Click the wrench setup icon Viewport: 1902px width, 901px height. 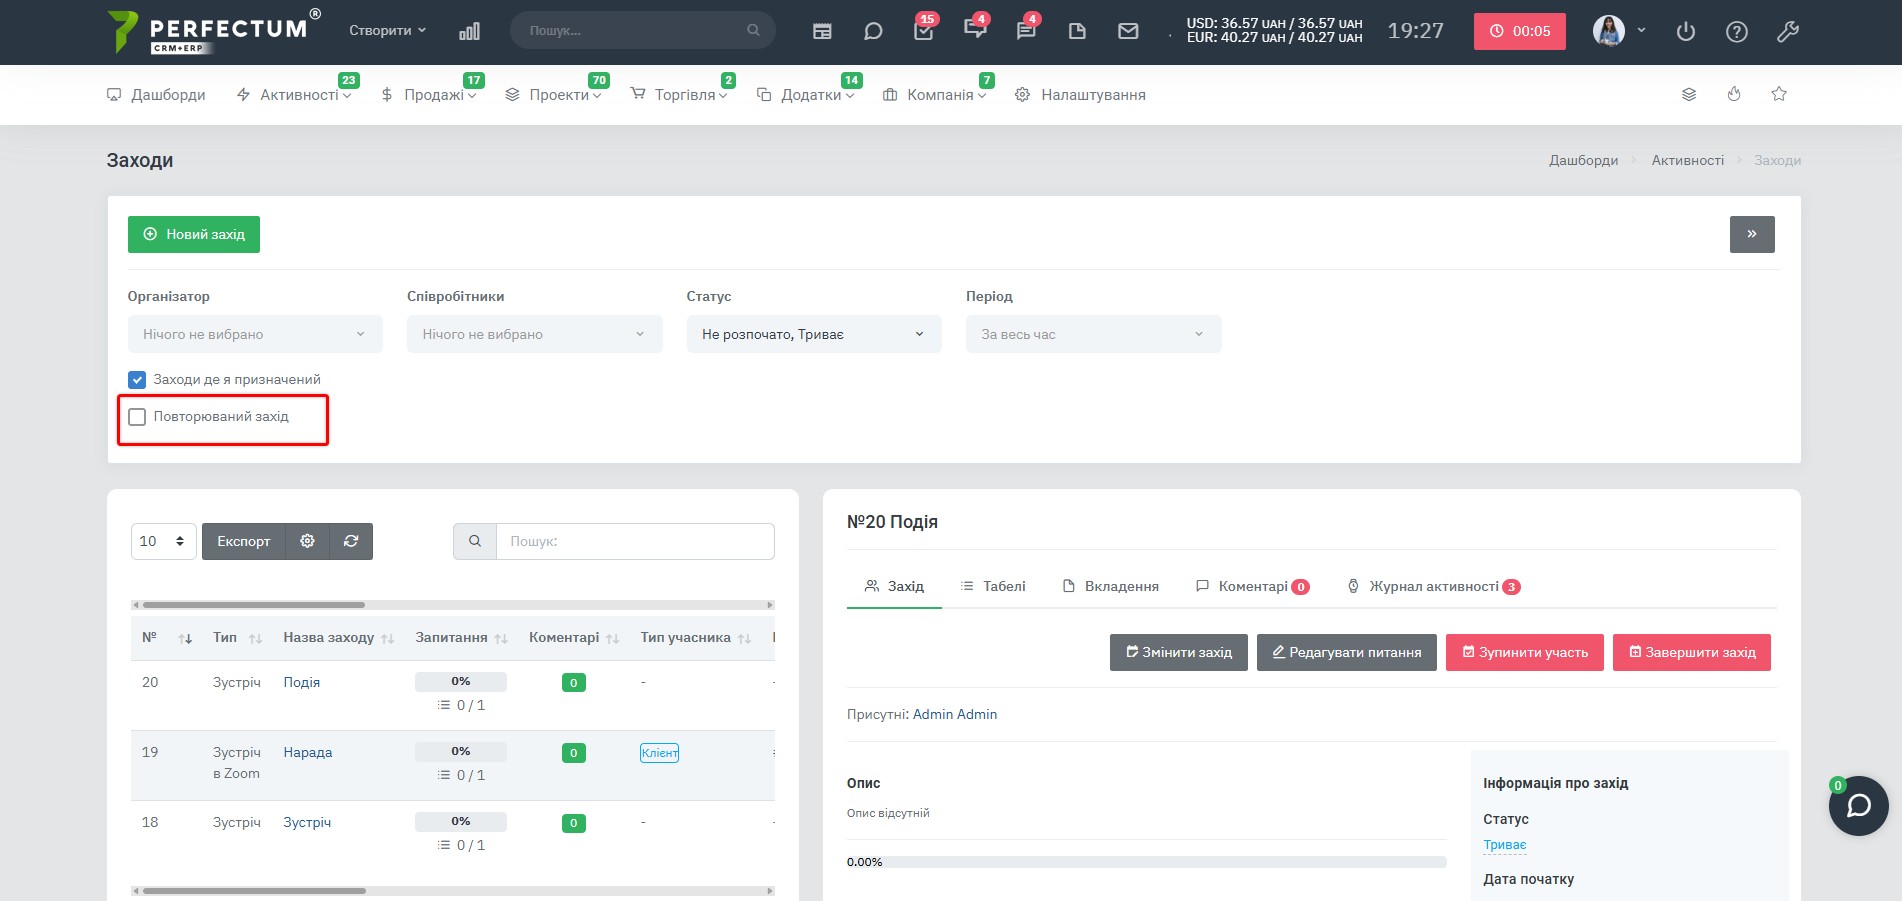(x=1788, y=31)
